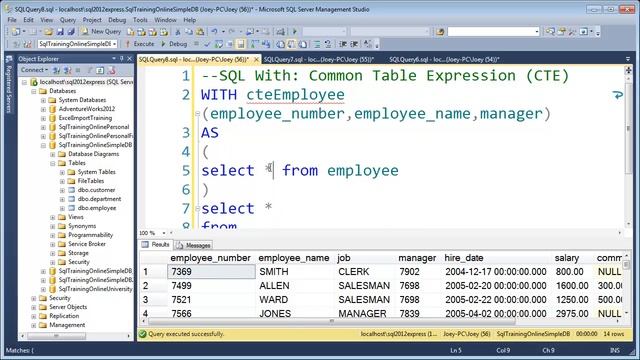Select the Programmability folder
Viewport: 640px width, 360px height.
pos(90,235)
